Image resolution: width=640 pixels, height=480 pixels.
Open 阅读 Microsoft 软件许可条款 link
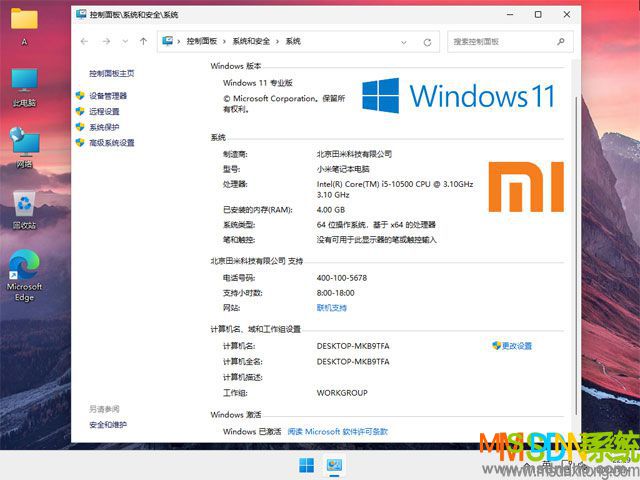(338, 431)
